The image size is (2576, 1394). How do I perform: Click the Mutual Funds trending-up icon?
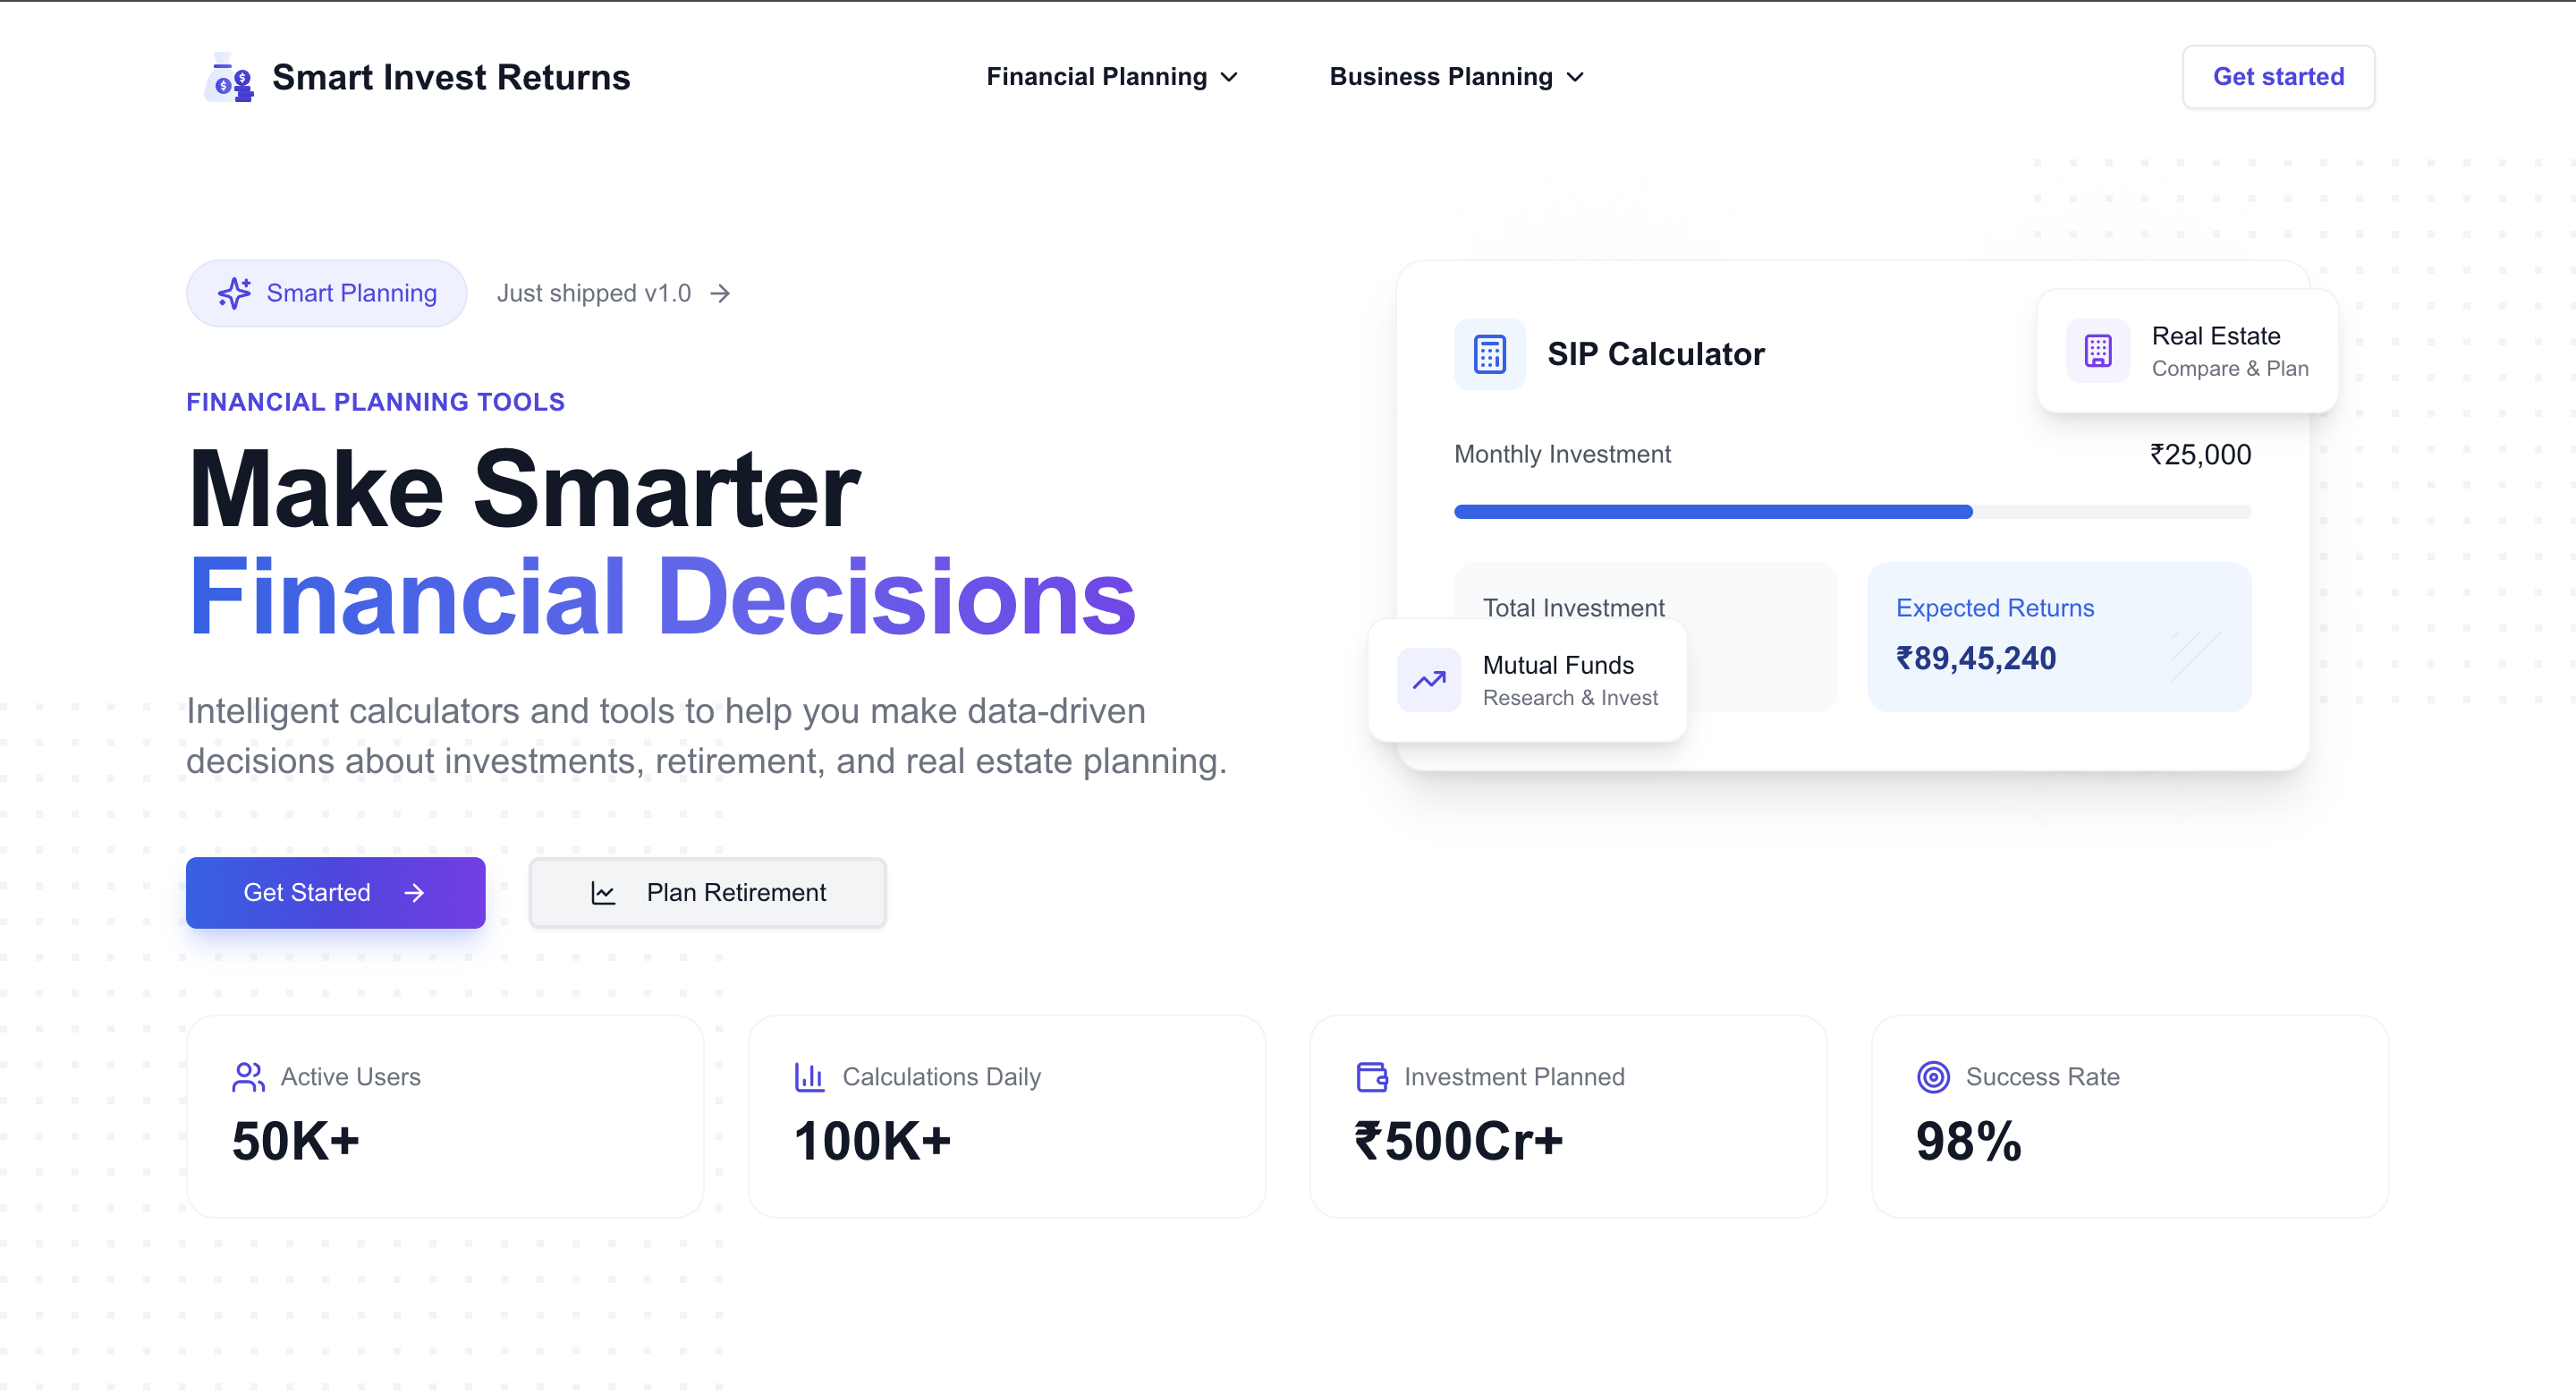coord(1428,680)
